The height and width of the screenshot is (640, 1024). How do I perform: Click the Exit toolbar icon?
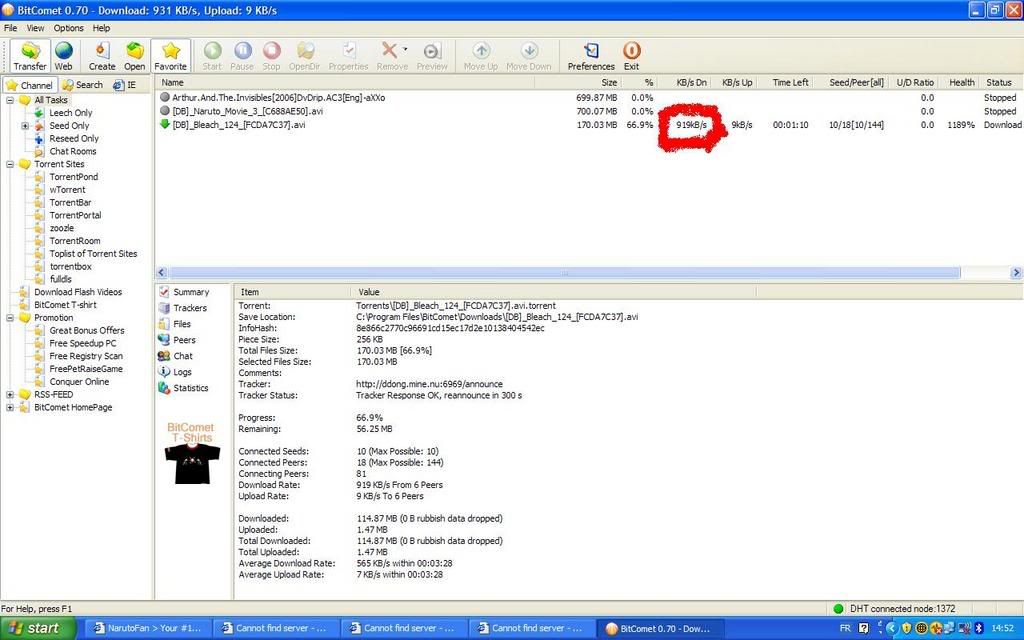click(632, 51)
